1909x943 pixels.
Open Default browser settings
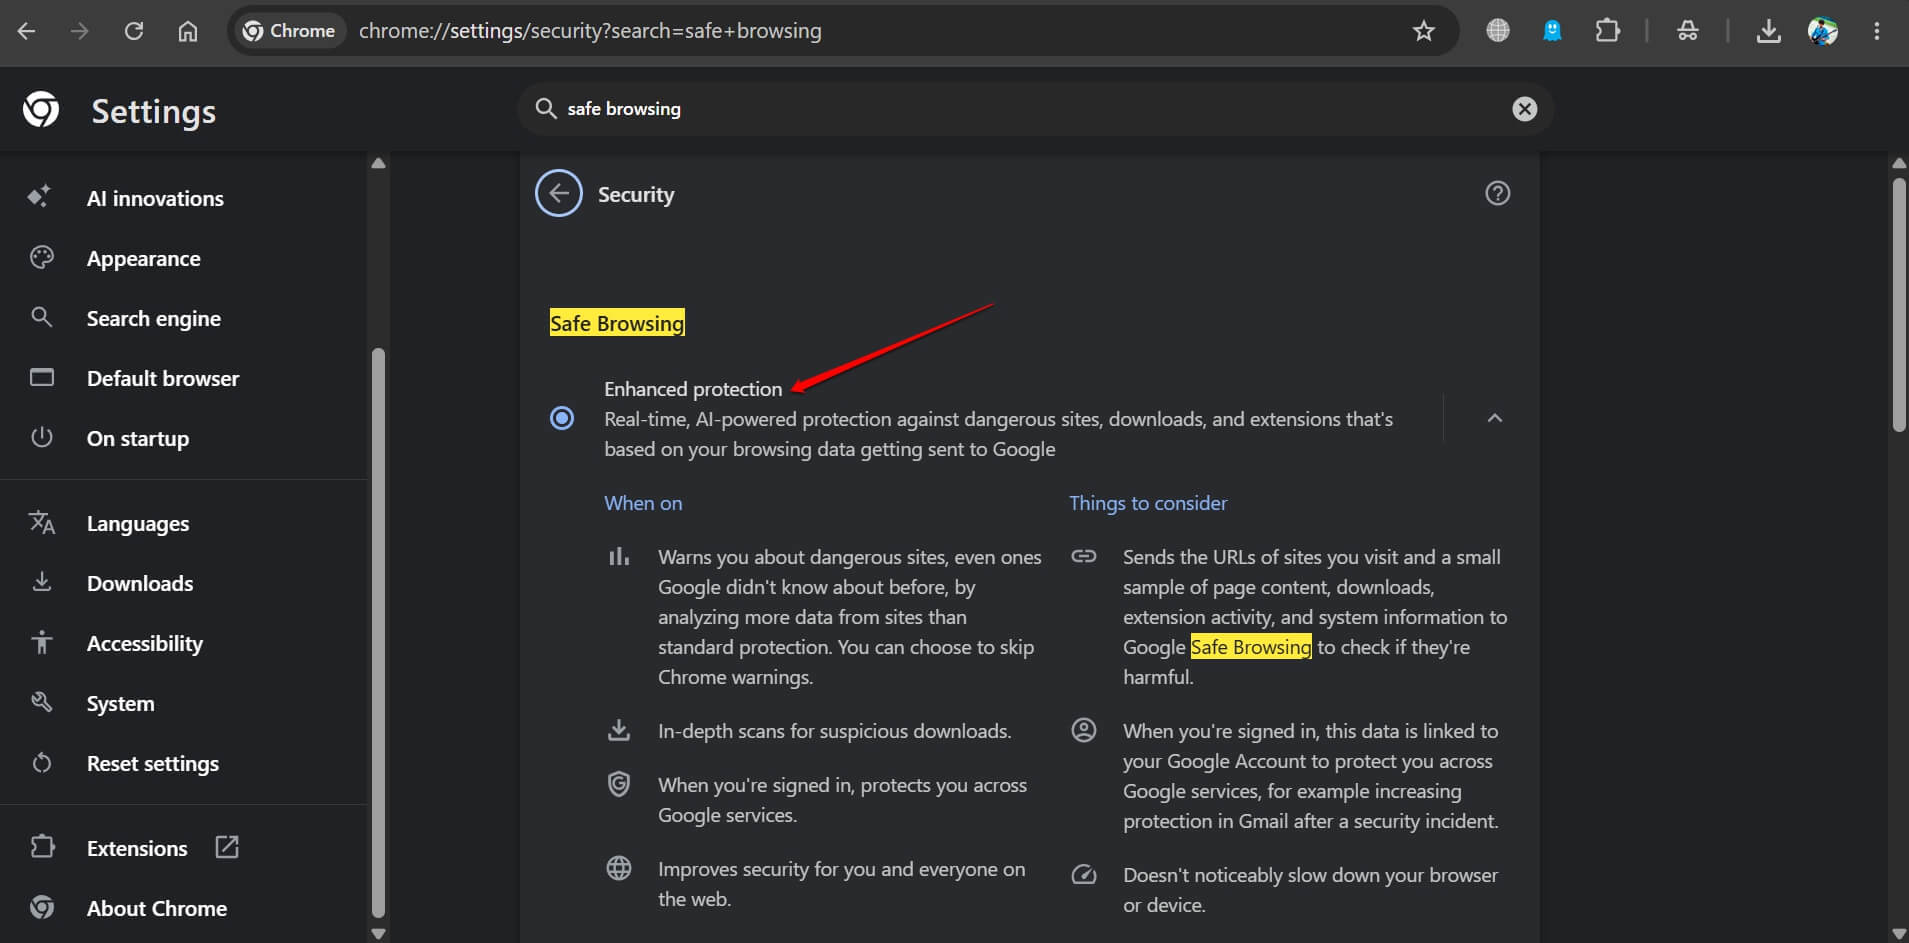point(163,378)
